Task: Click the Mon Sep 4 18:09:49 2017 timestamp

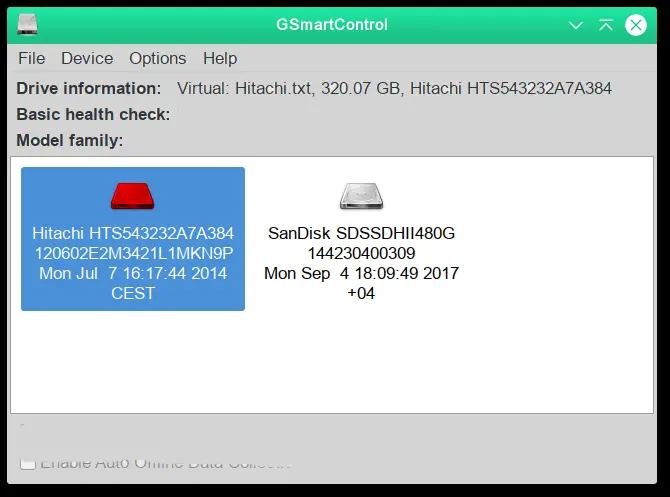Action: 361,273
